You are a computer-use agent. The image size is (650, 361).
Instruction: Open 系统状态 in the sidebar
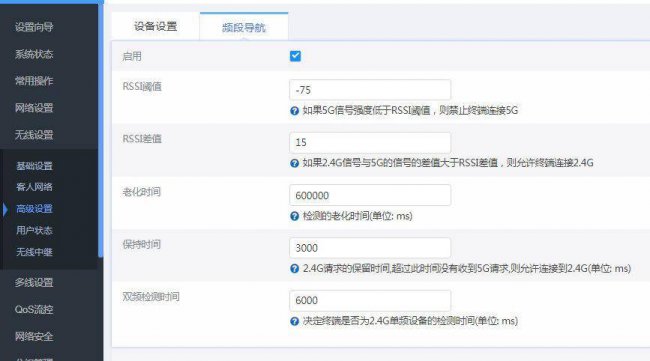(34, 54)
